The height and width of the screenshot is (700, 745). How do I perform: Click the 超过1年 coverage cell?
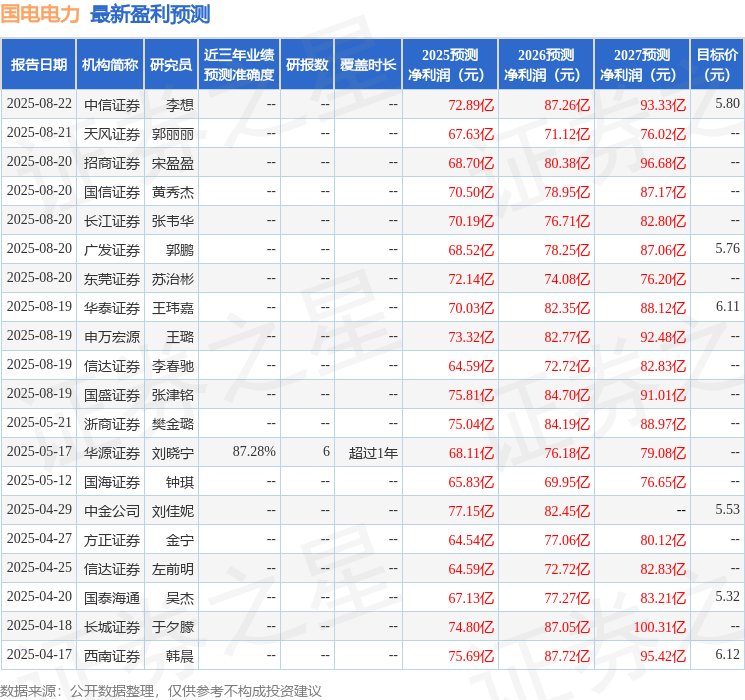[373, 453]
